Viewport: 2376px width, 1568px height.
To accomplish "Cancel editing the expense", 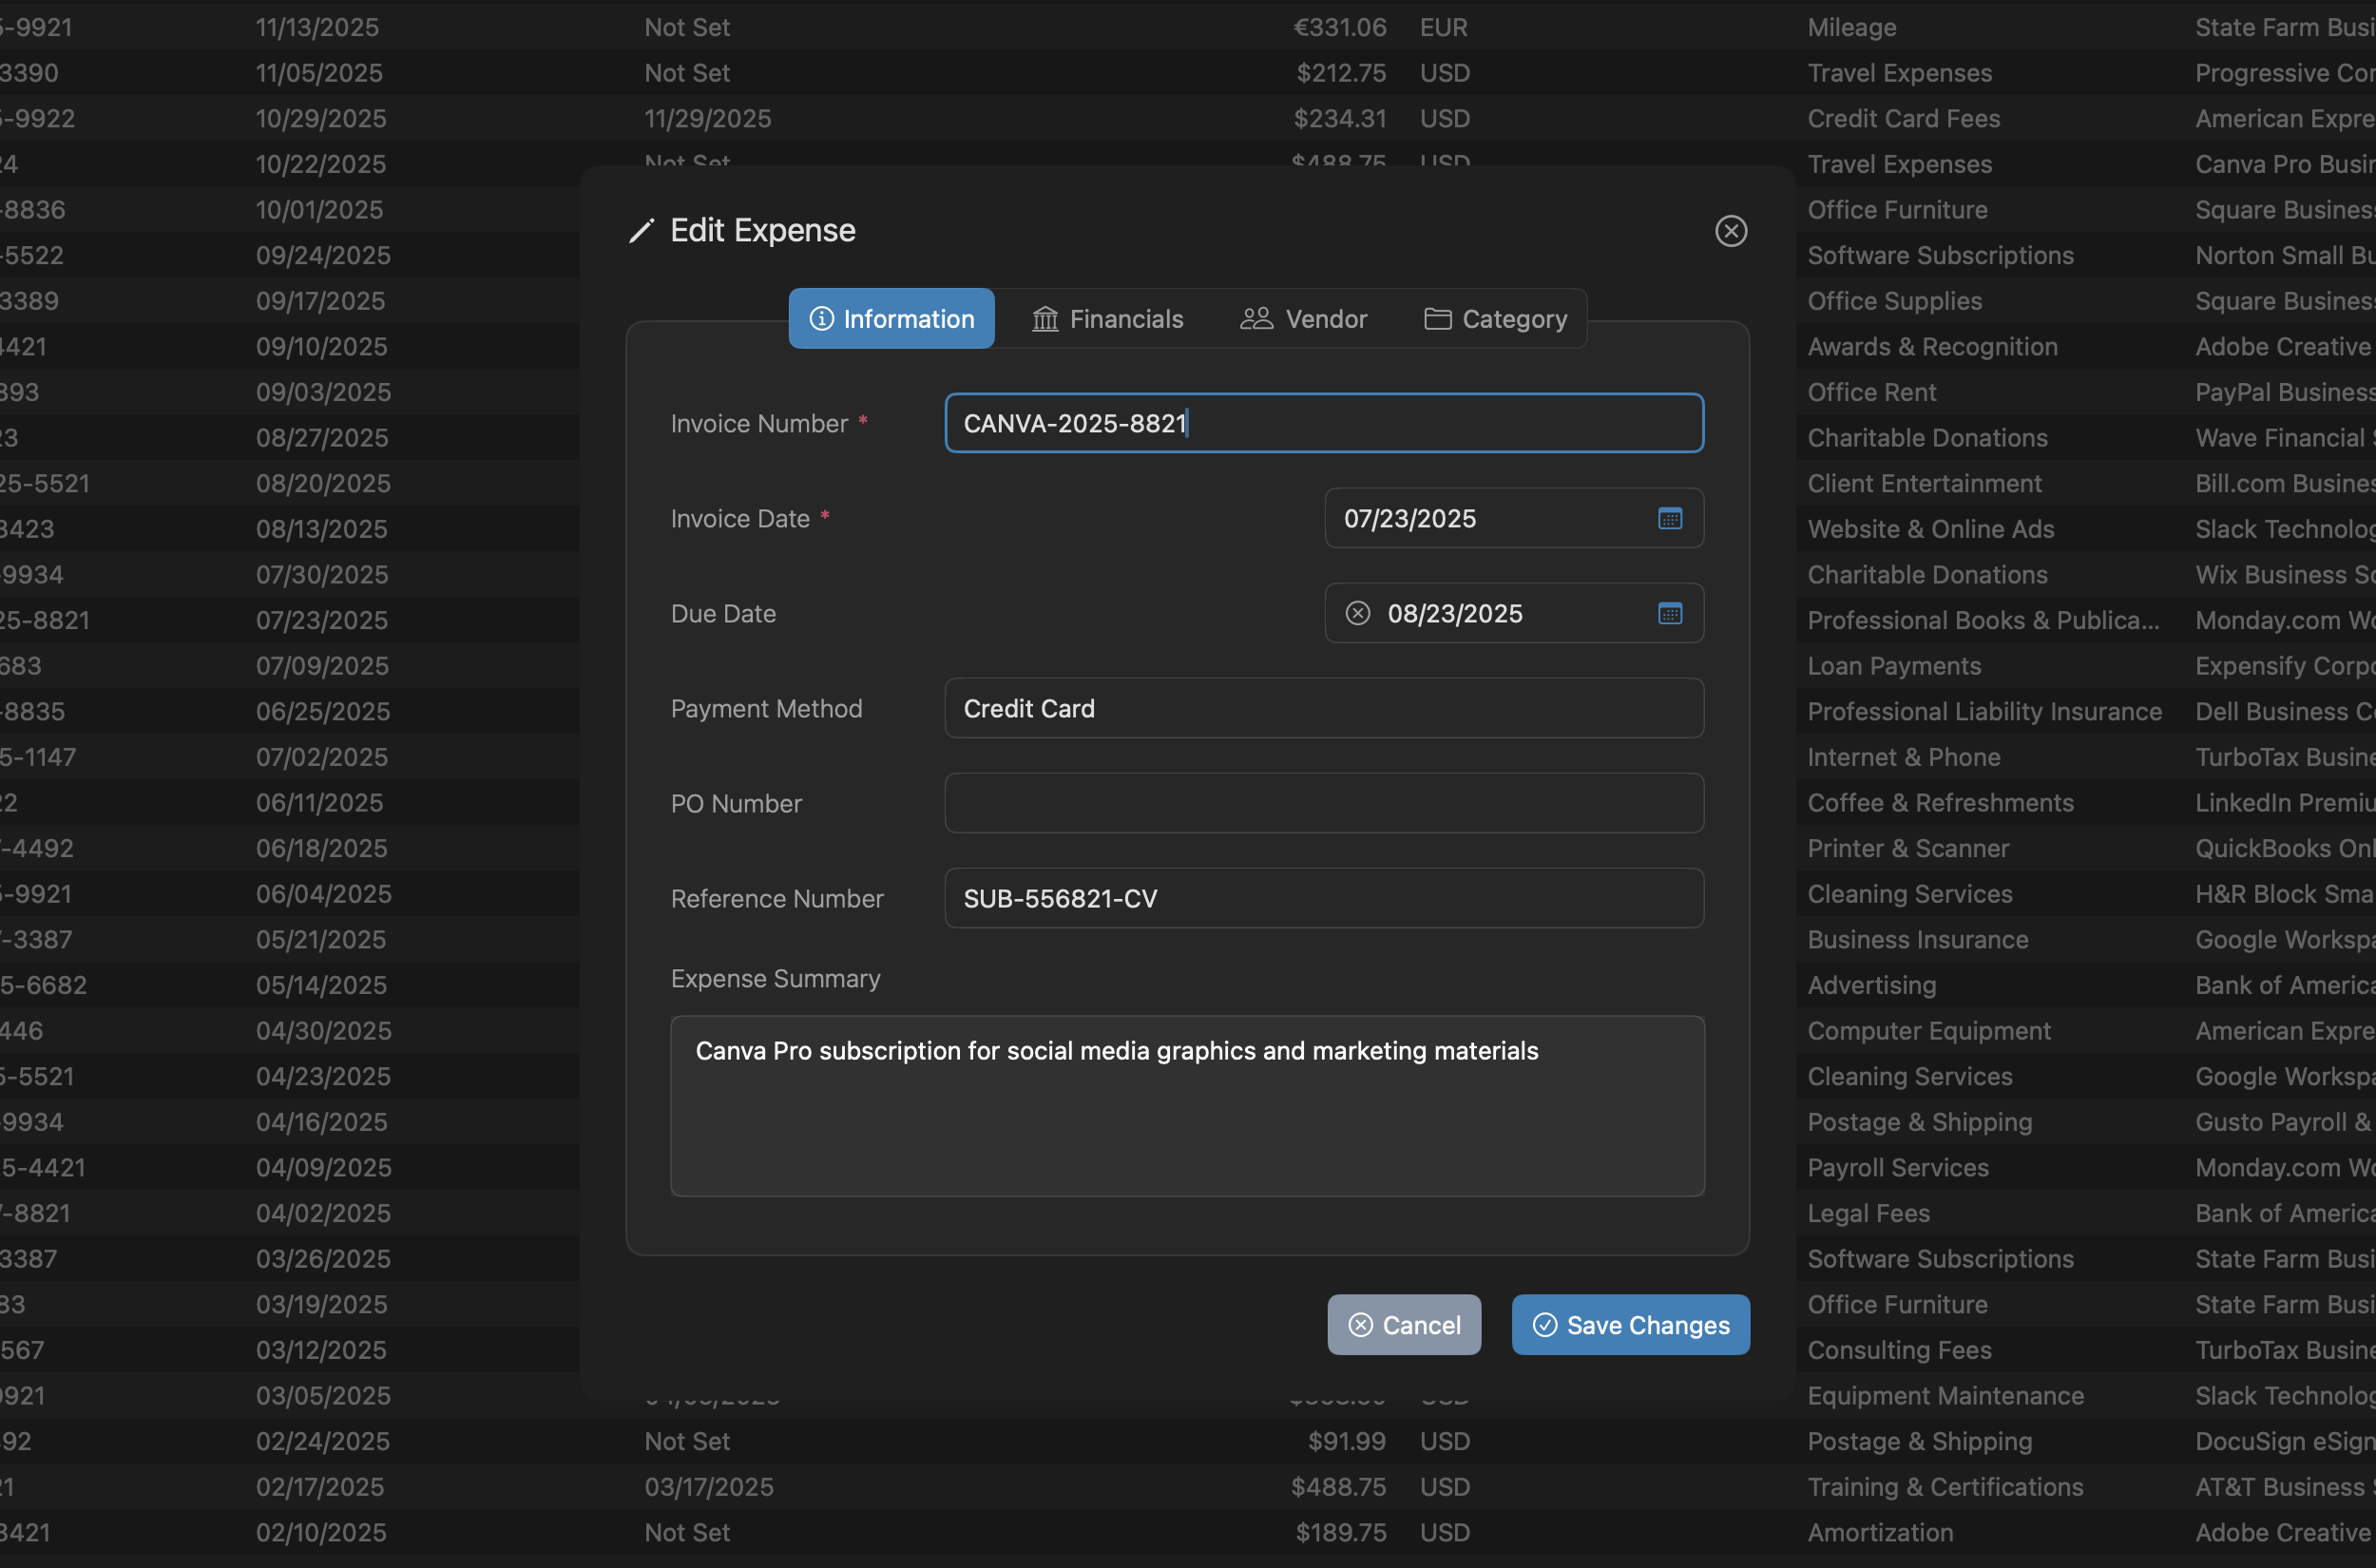I will point(1404,1324).
